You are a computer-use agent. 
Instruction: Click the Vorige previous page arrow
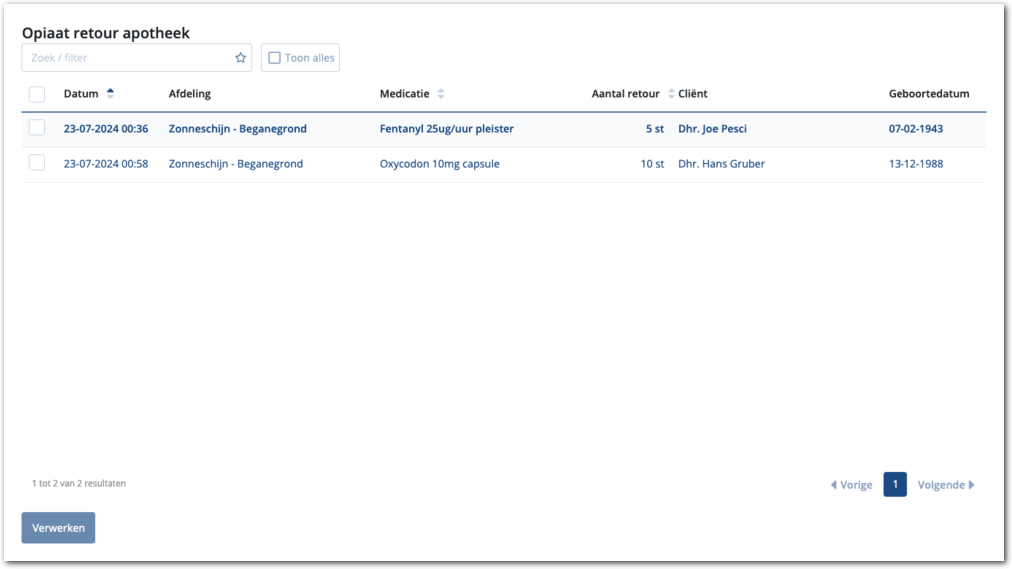click(x=834, y=485)
